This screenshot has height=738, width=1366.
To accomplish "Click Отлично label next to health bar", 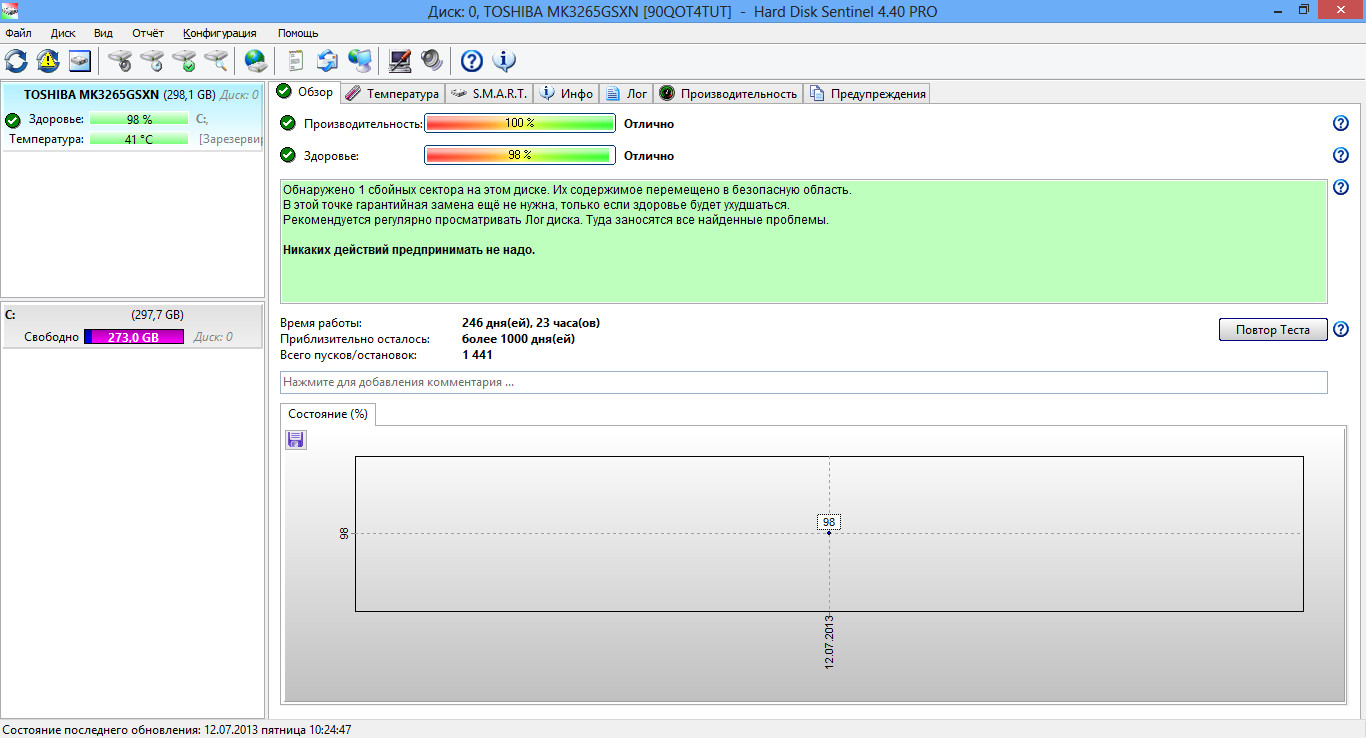I will [x=649, y=156].
